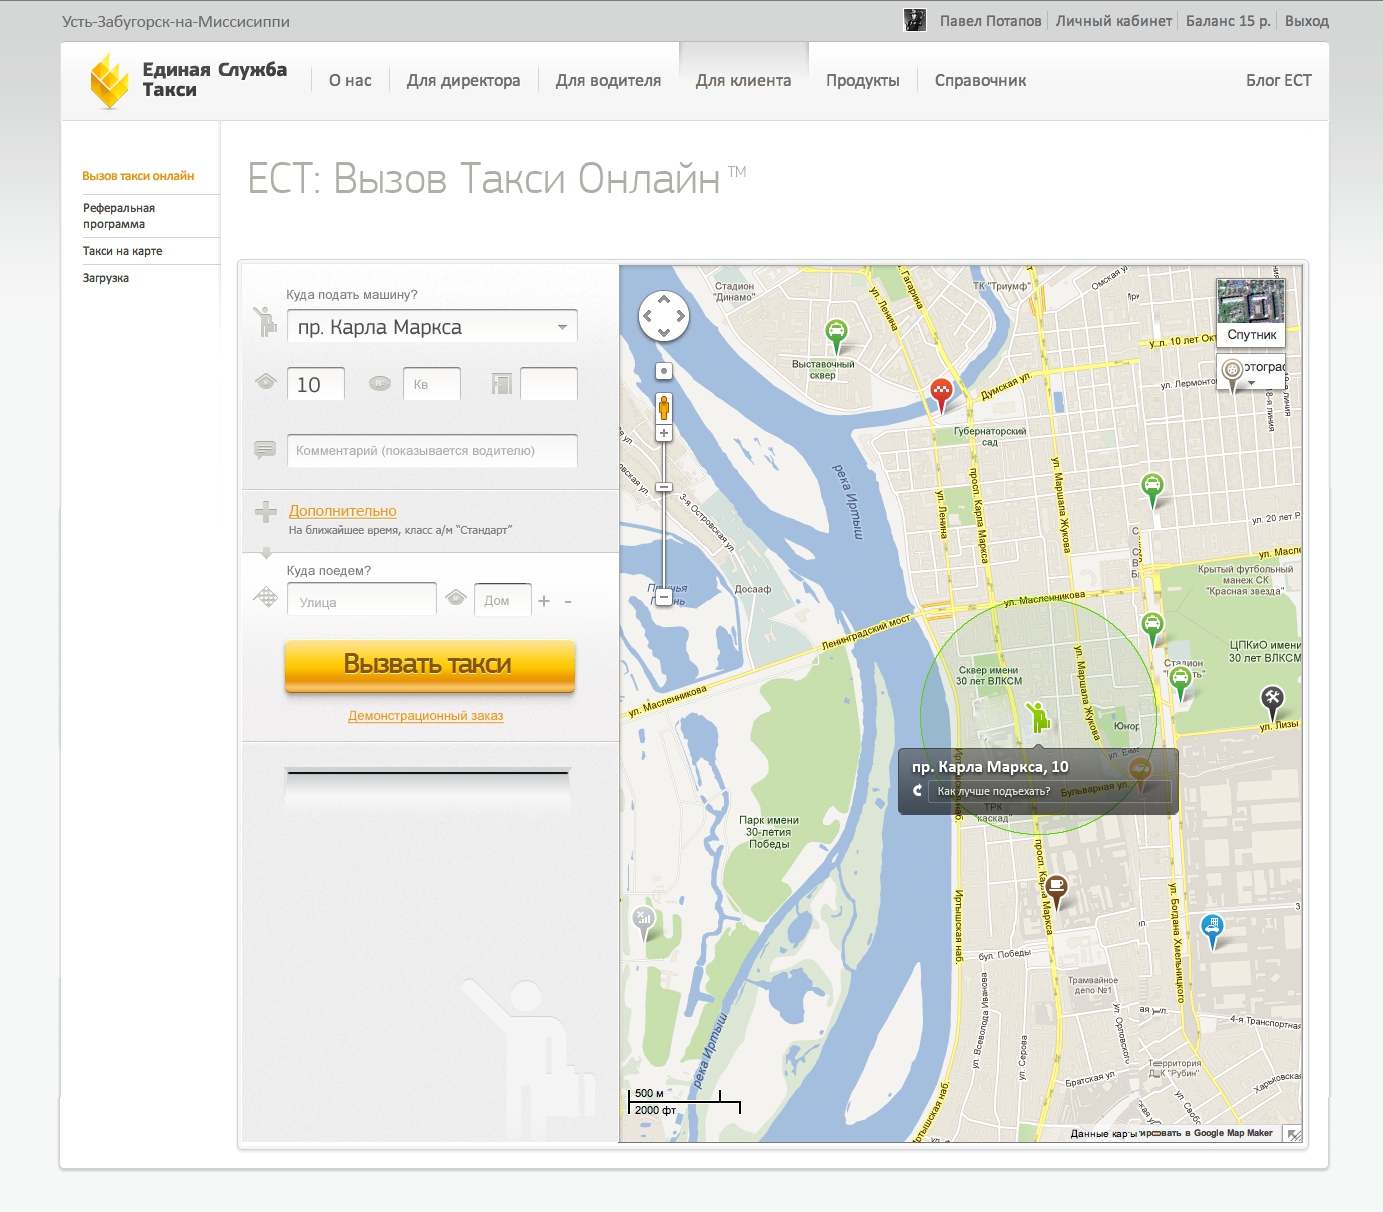Click green taxi marker near Стадион
This screenshot has height=1212, width=1383.
[1180, 683]
